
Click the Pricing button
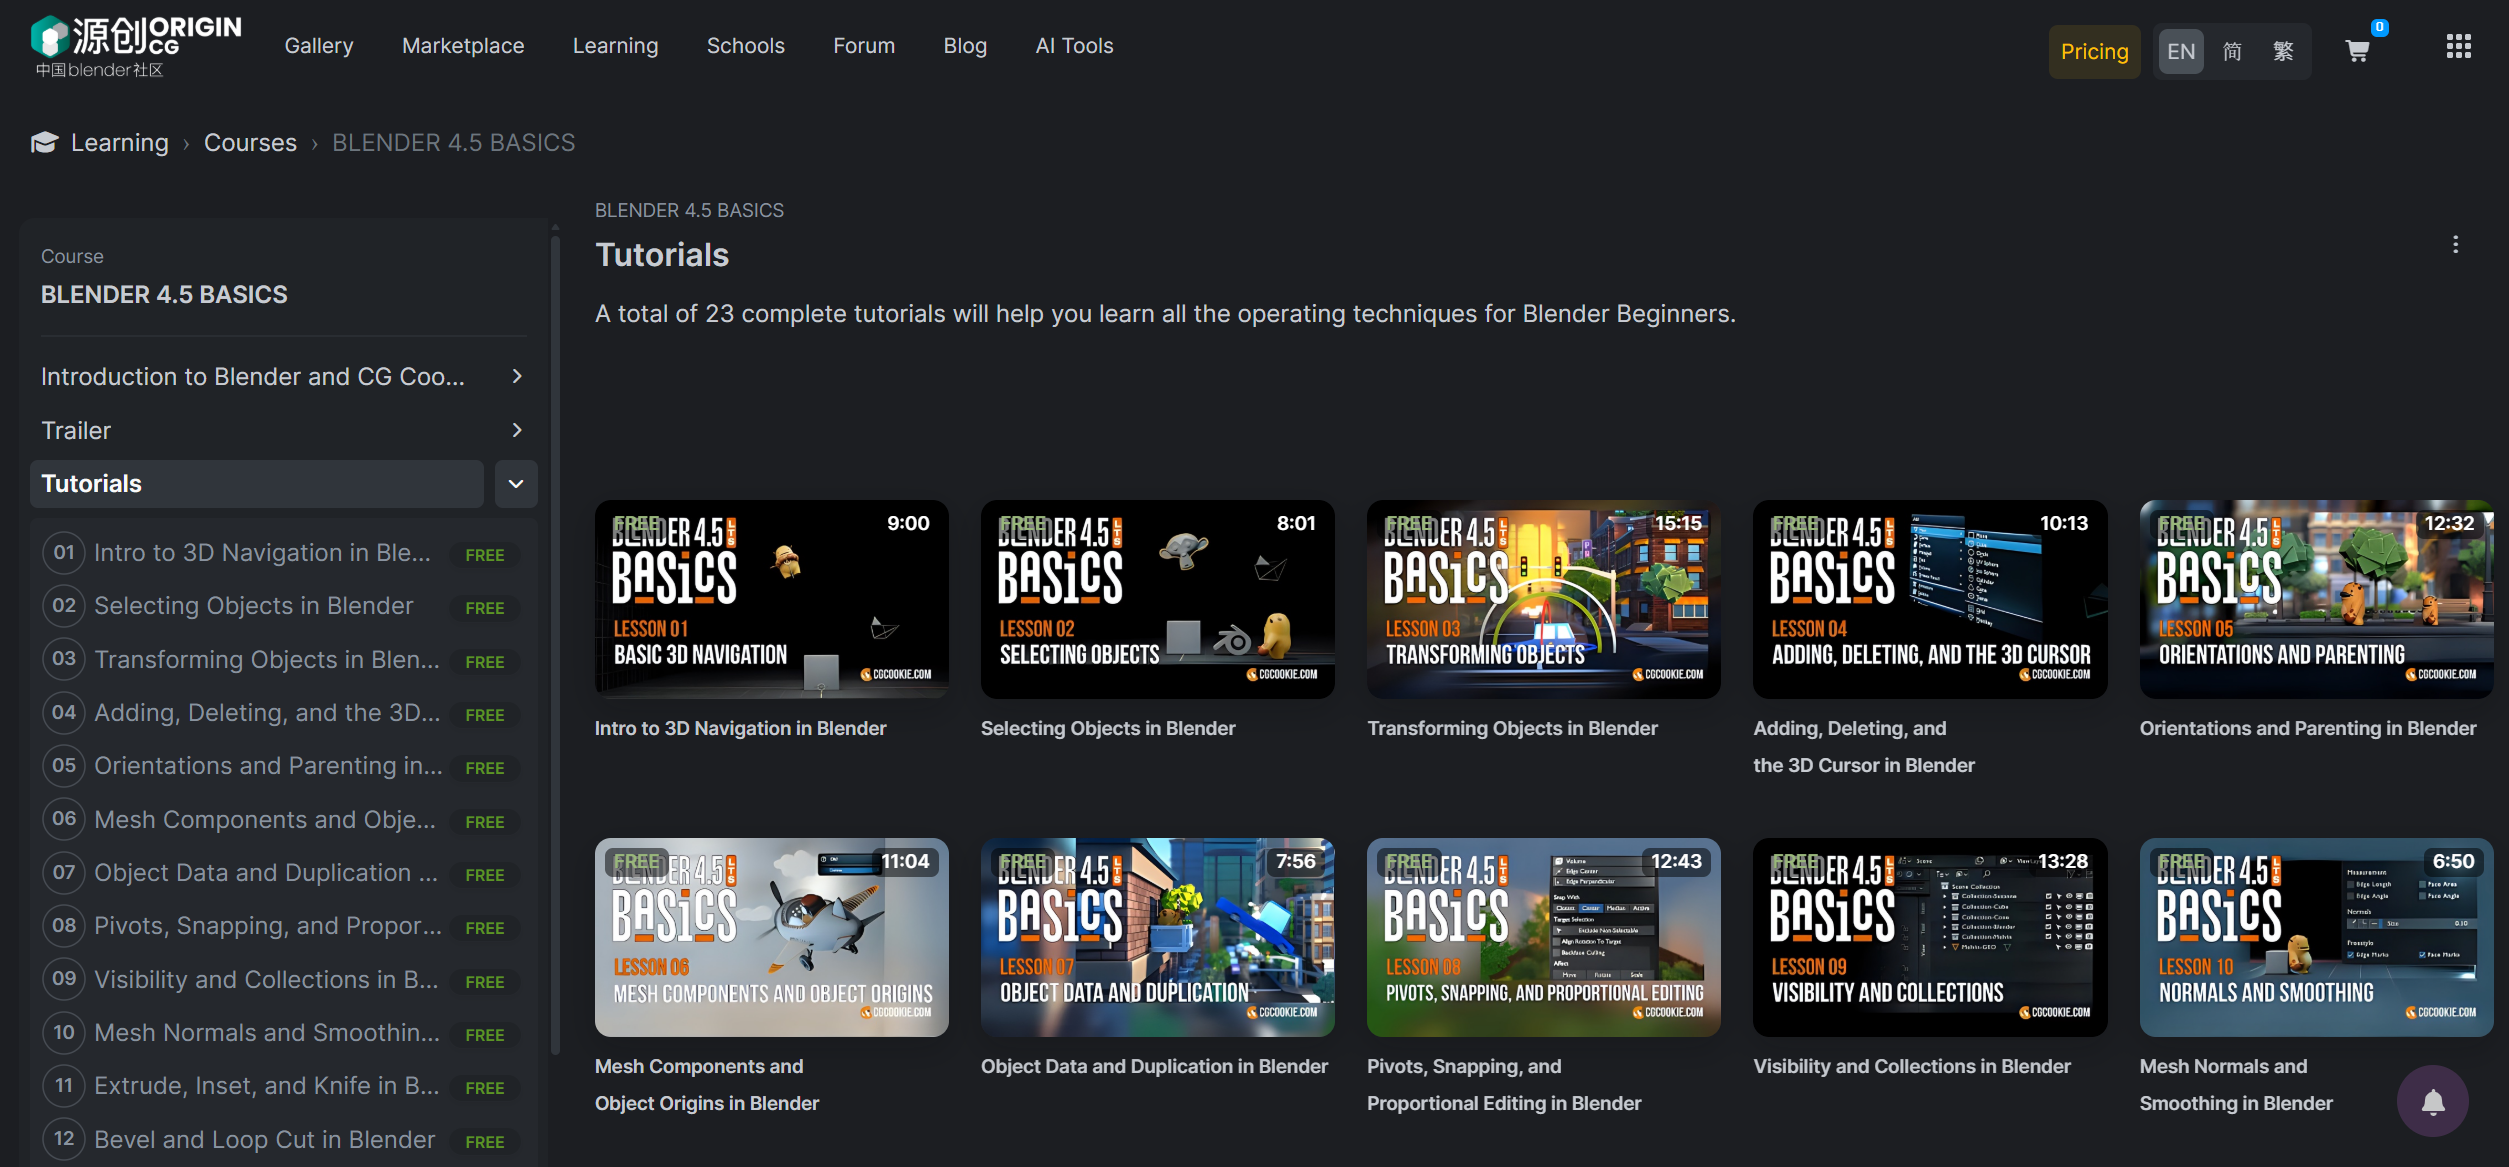tap(2094, 51)
